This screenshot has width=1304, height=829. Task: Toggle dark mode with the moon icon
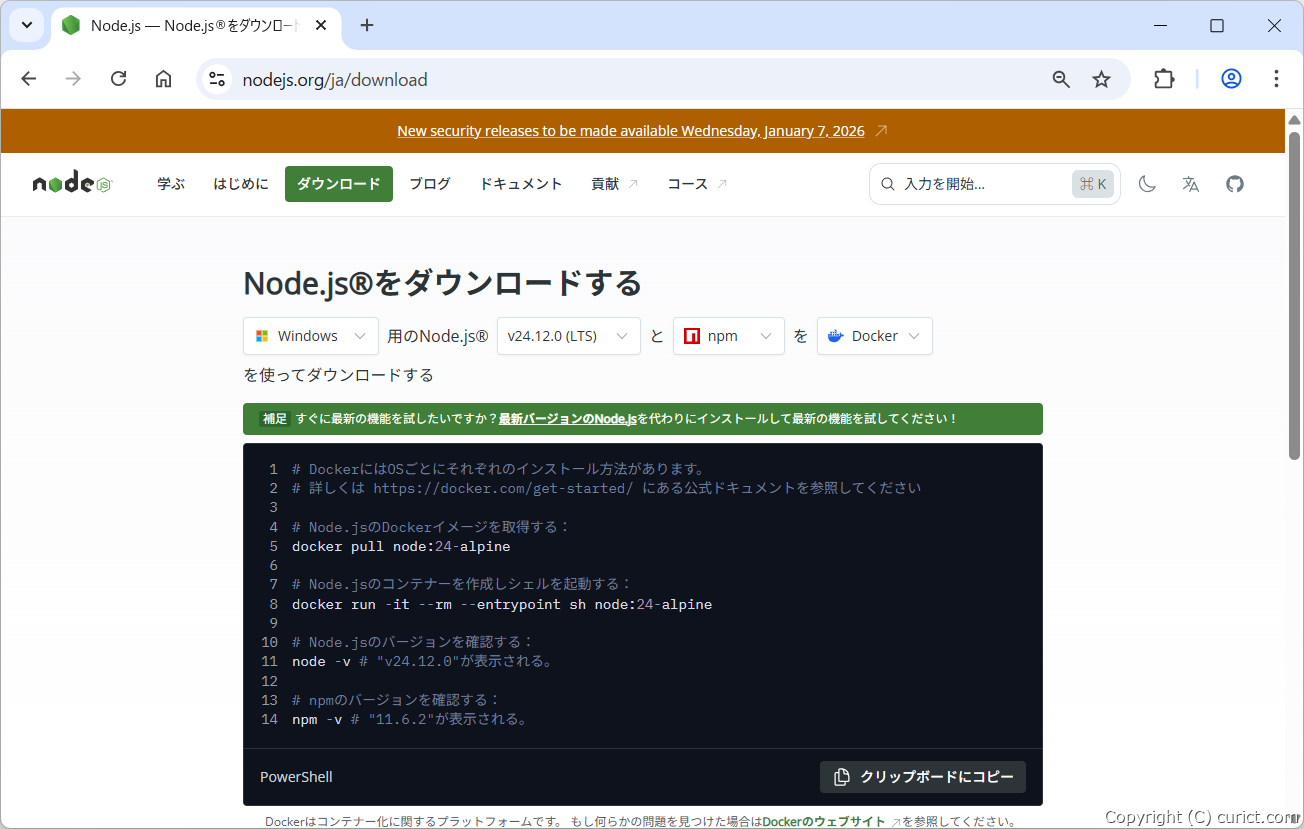coord(1147,184)
